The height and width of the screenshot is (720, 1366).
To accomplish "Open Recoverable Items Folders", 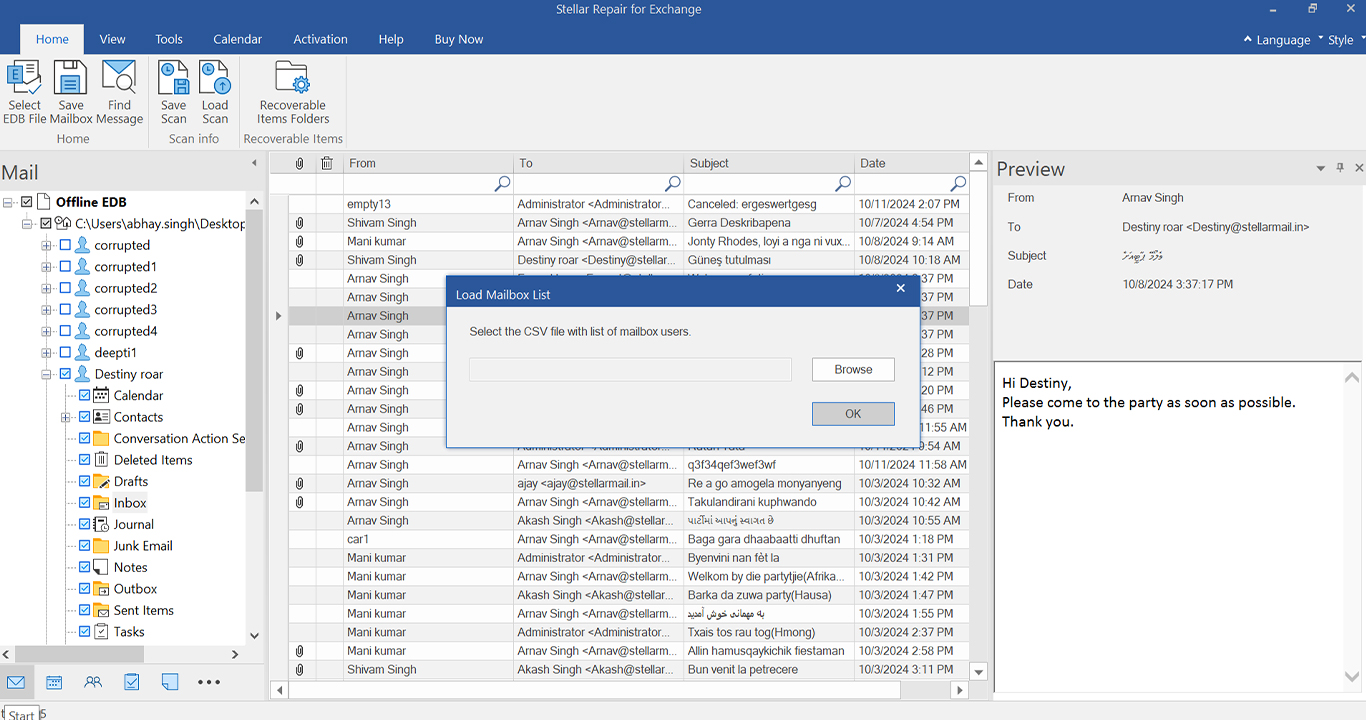I will coord(293,92).
